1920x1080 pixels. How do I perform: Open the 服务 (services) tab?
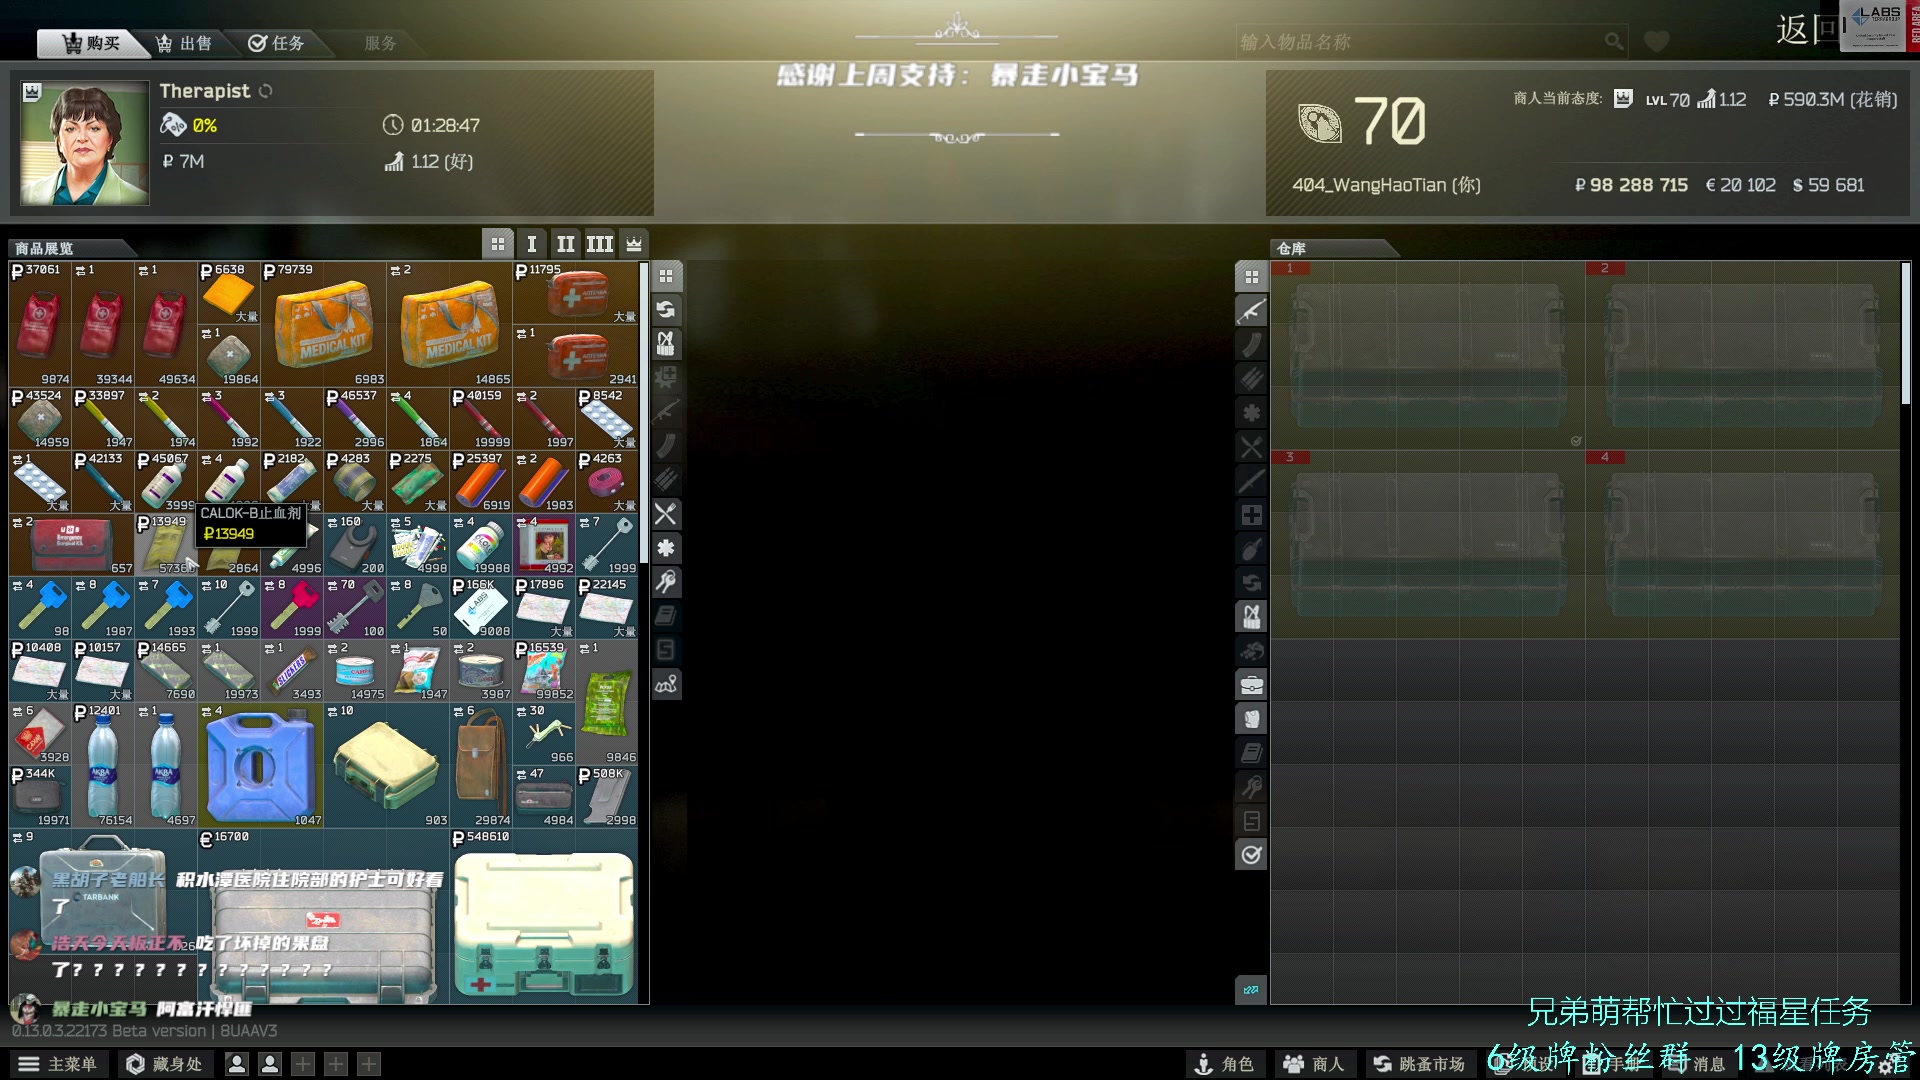pyautogui.click(x=380, y=43)
